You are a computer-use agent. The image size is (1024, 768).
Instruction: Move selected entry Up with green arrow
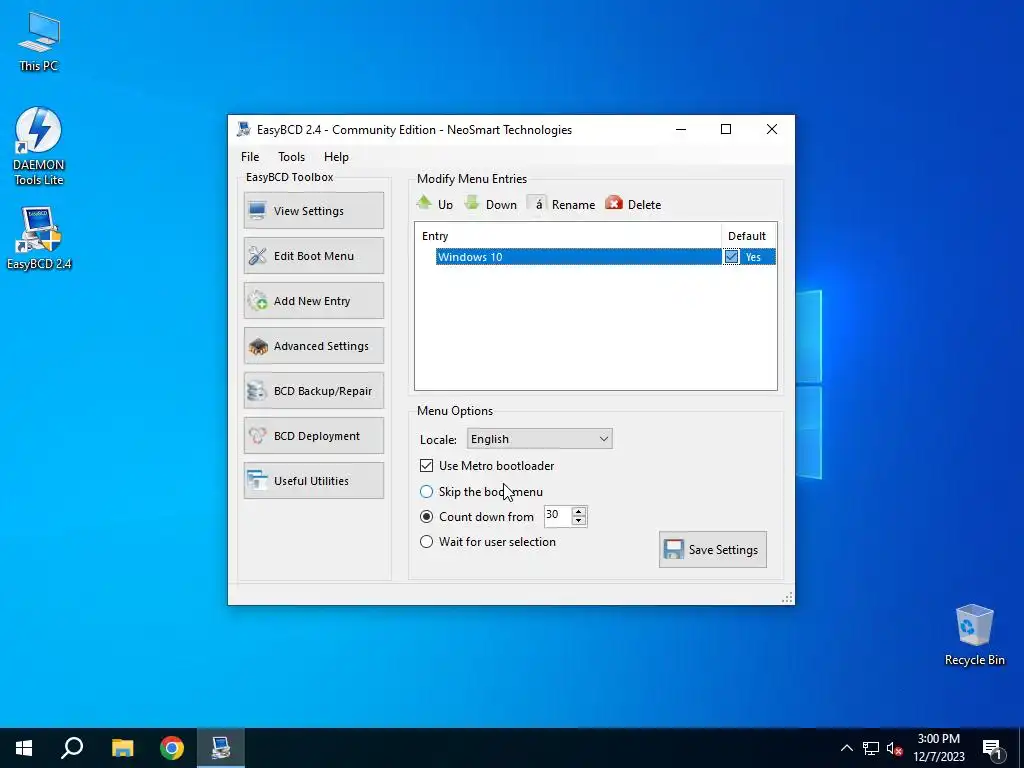[x=435, y=204]
